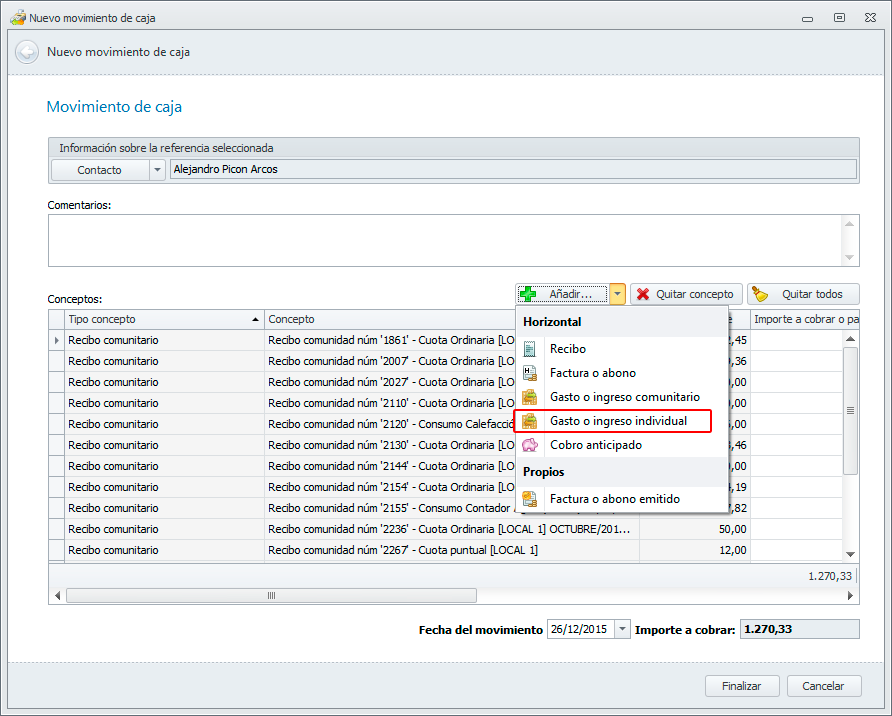Select Factura o abono emitido entry
Viewport: 892px width, 716px height.
pos(621,499)
